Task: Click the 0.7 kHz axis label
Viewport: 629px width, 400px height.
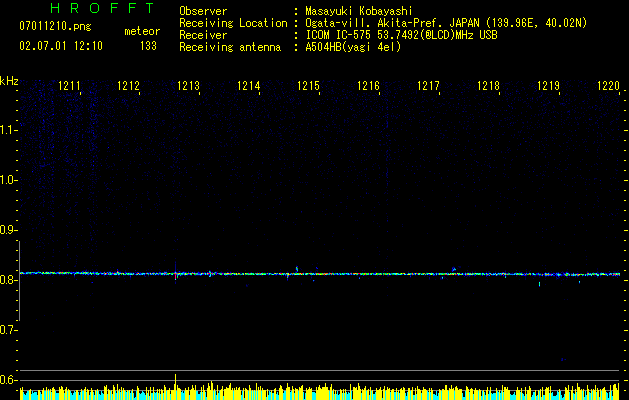Action: 8,330
